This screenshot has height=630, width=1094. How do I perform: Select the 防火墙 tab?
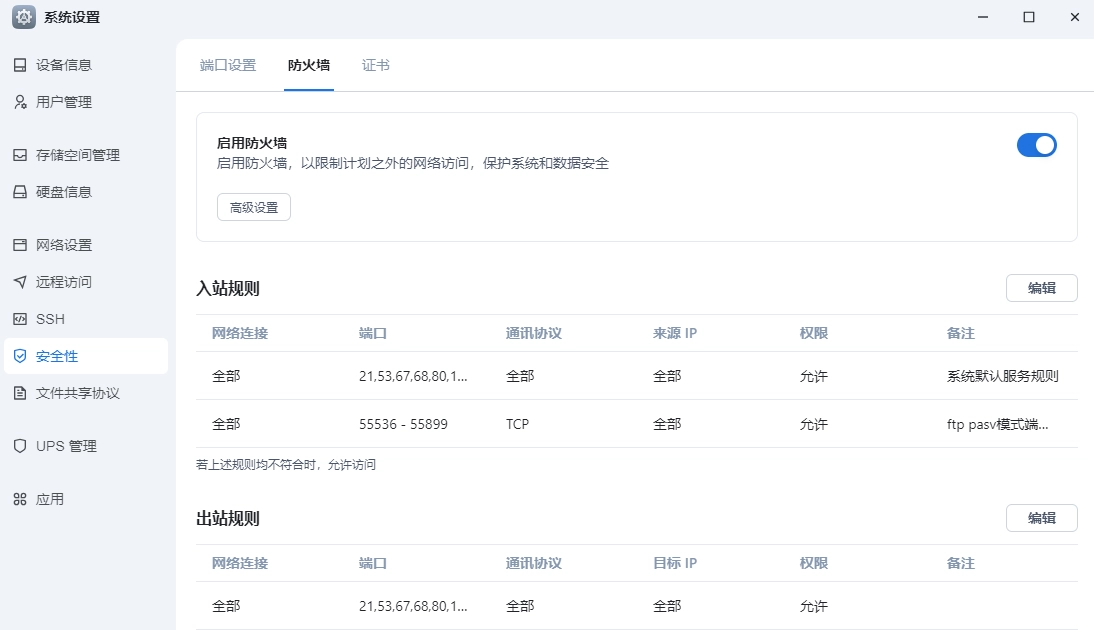click(308, 63)
